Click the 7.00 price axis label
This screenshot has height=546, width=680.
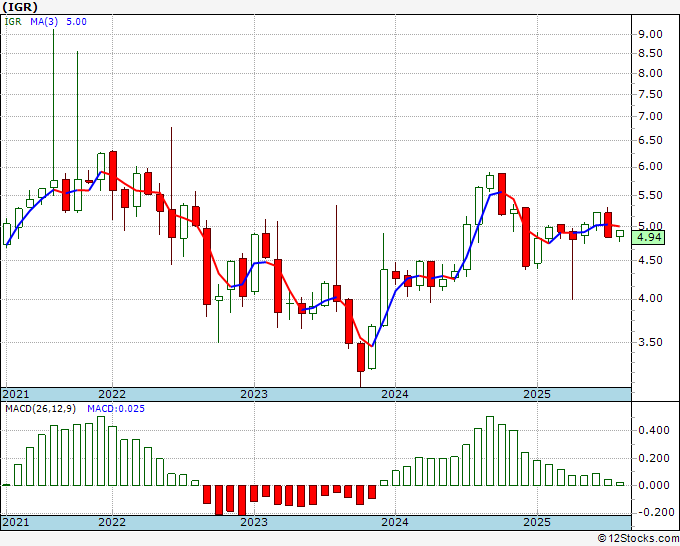pyautogui.click(x=650, y=116)
